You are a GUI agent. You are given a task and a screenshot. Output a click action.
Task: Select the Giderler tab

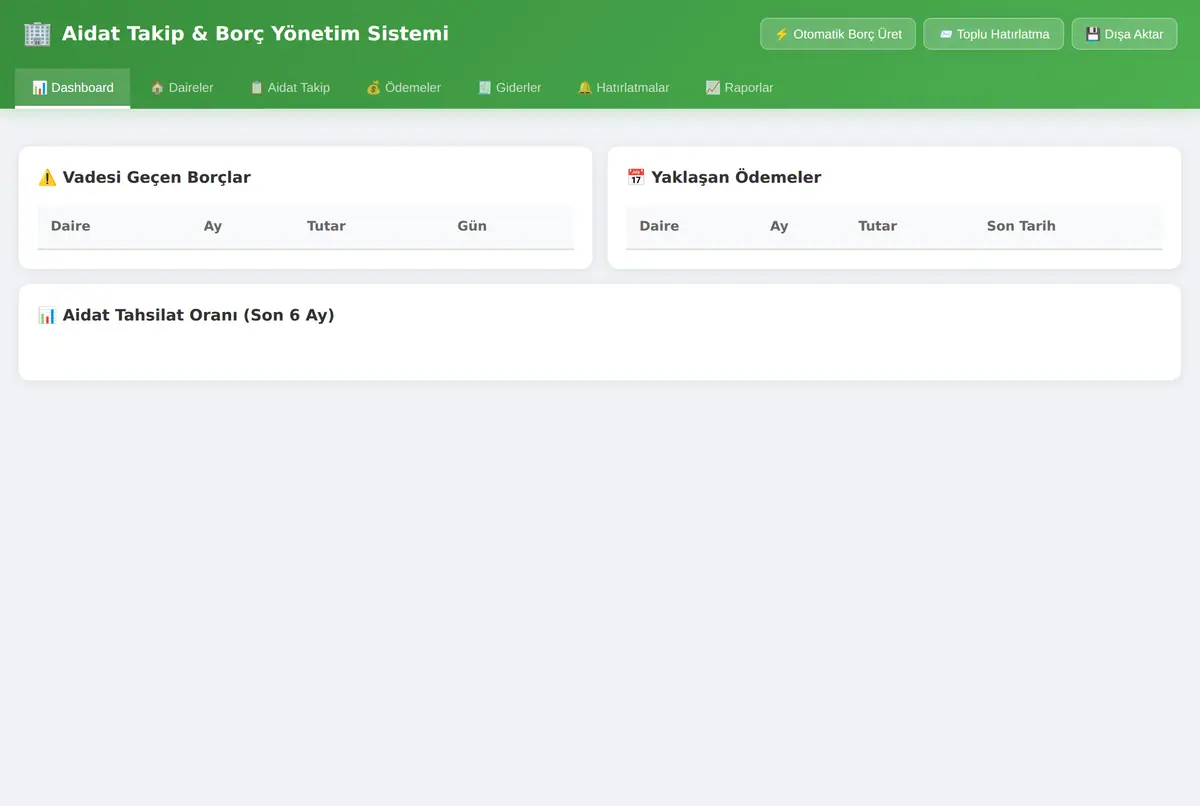[x=509, y=88]
